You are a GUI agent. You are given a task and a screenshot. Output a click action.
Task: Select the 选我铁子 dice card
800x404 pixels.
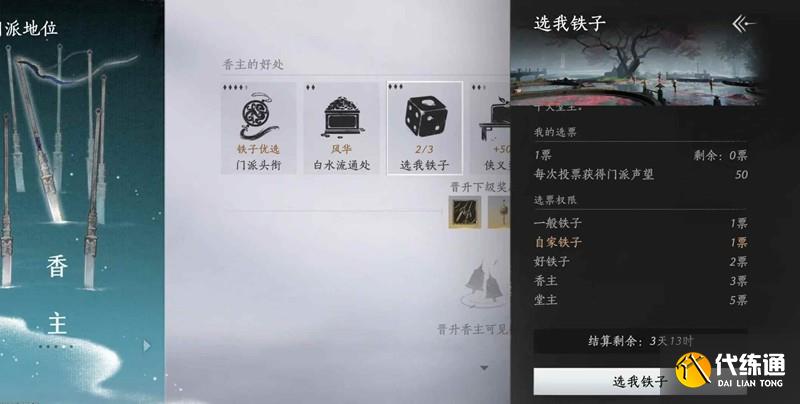[424, 129]
